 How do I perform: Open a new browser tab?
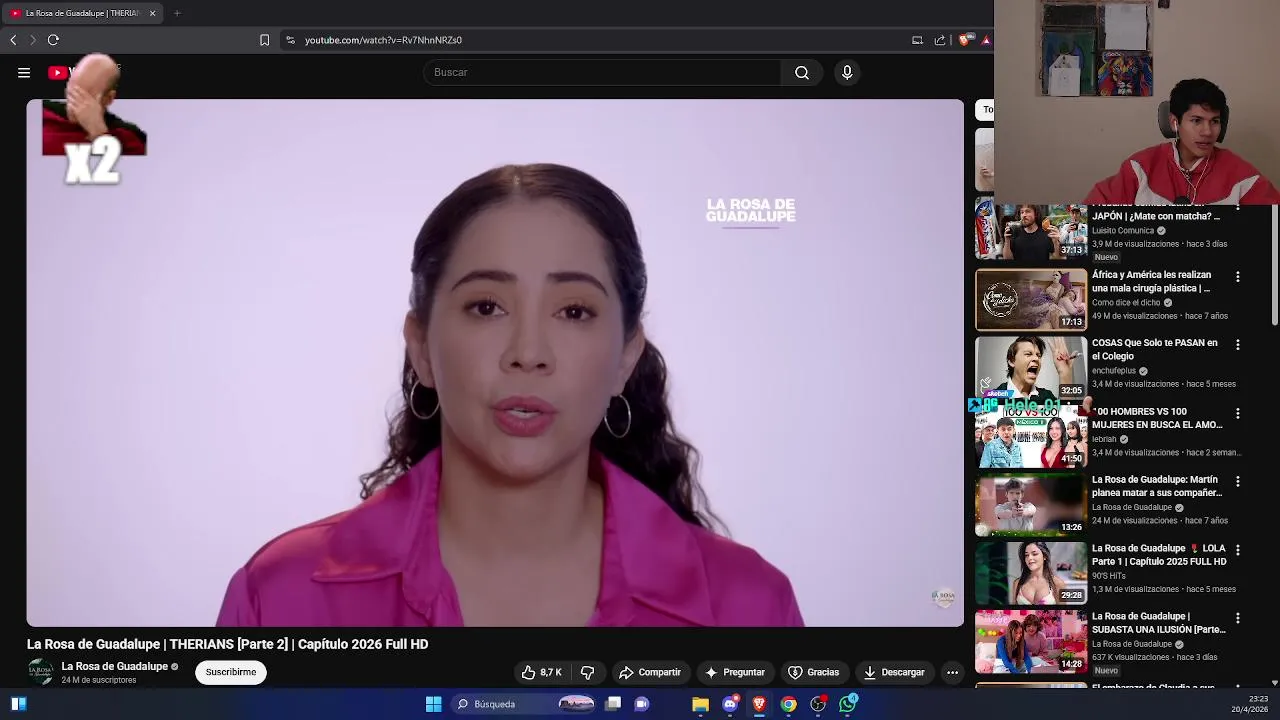click(177, 13)
